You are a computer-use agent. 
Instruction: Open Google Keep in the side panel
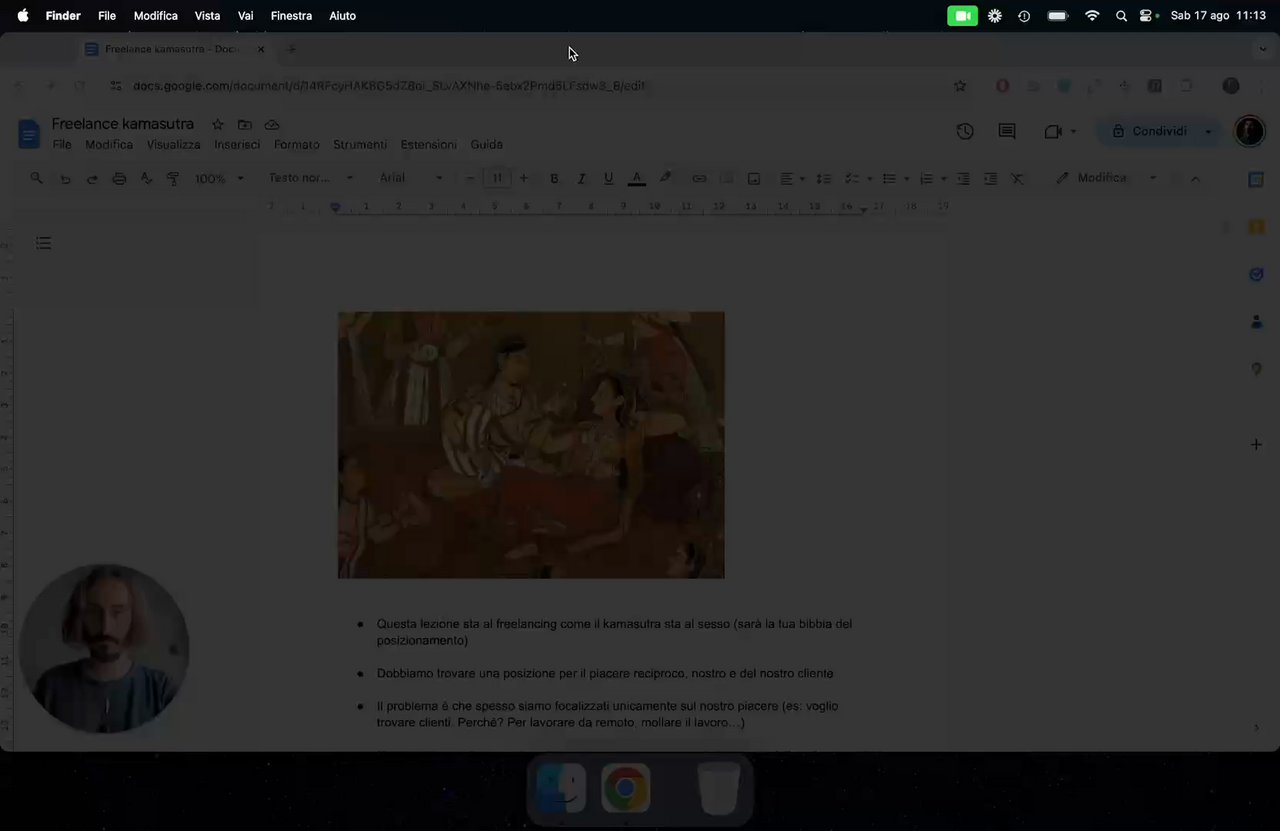click(x=1256, y=227)
